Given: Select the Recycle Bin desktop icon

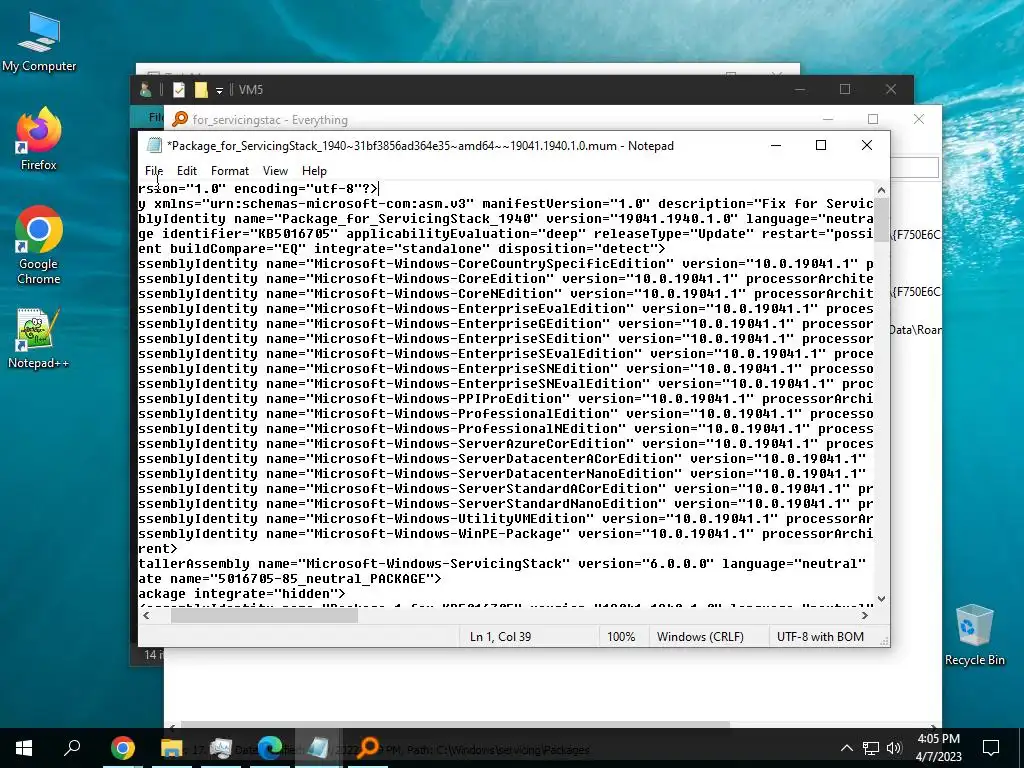Looking at the screenshot, I should 974,635.
